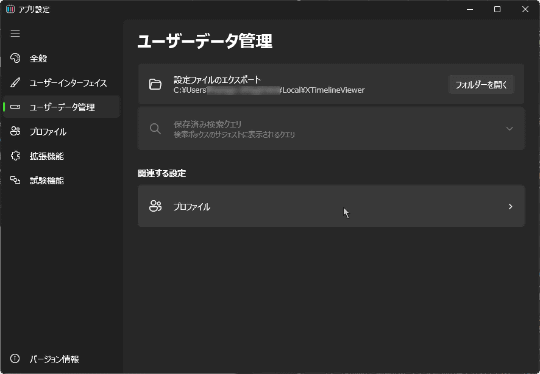Click the settings export folder path text
The width and height of the screenshot is (540, 374).
[x=269, y=90]
